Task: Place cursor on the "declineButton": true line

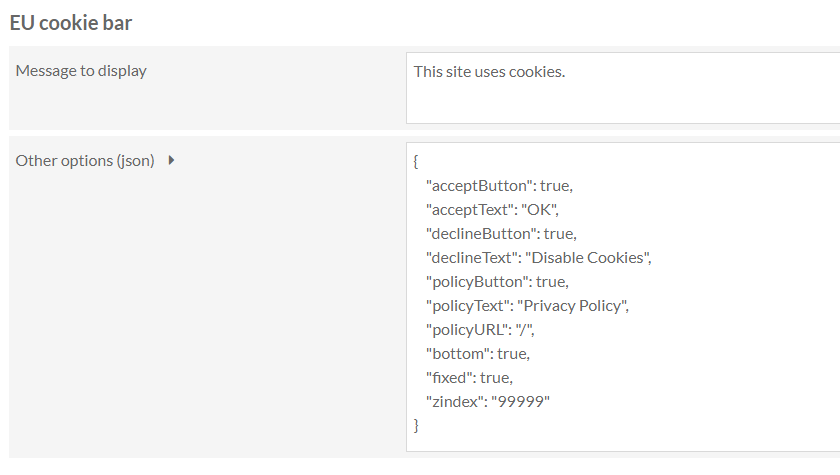Action: point(501,234)
